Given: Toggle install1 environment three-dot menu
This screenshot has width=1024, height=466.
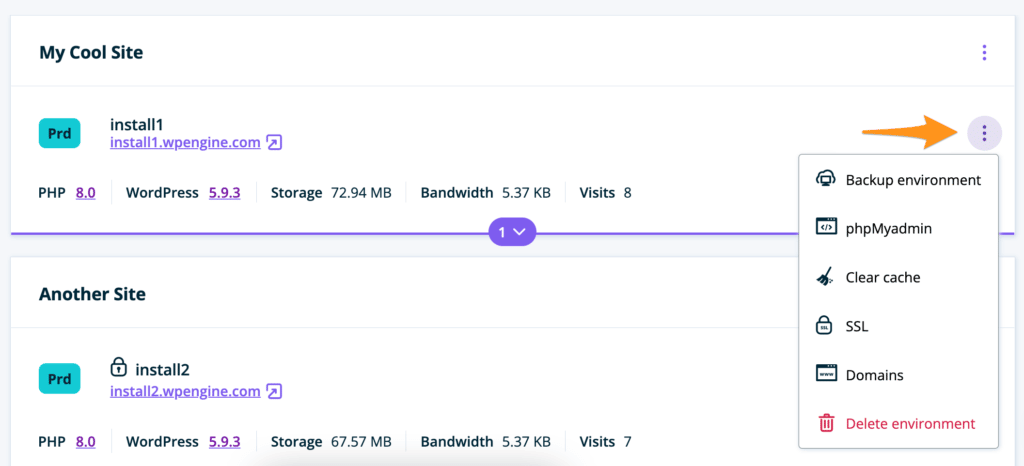Looking at the screenshot, I should pos(985,133).
